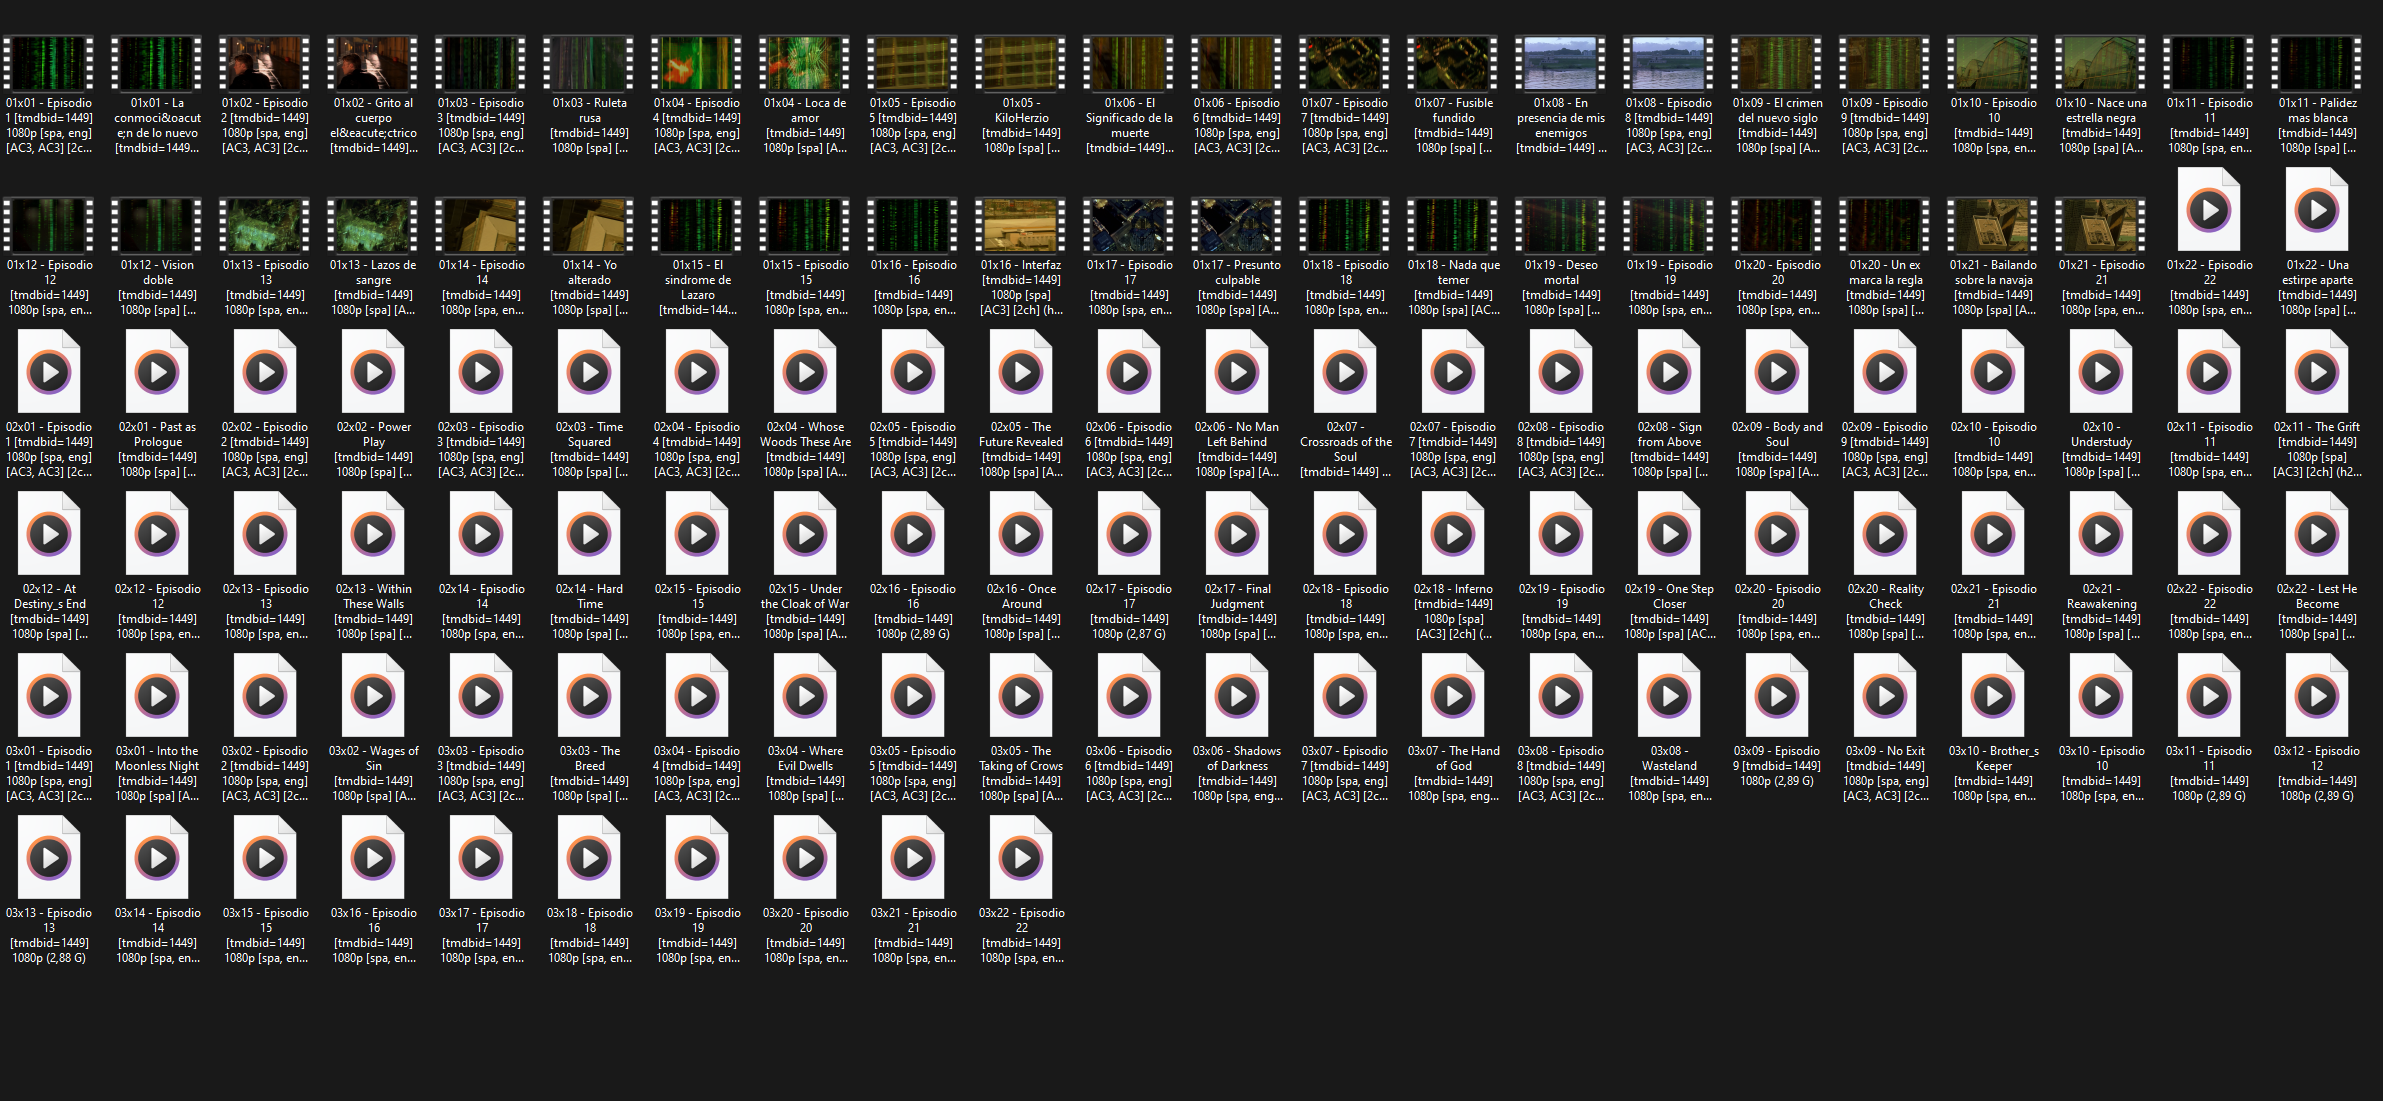
Task: Select the '02x04 - Whose Woods These Are' file icon
Action: 805,372
